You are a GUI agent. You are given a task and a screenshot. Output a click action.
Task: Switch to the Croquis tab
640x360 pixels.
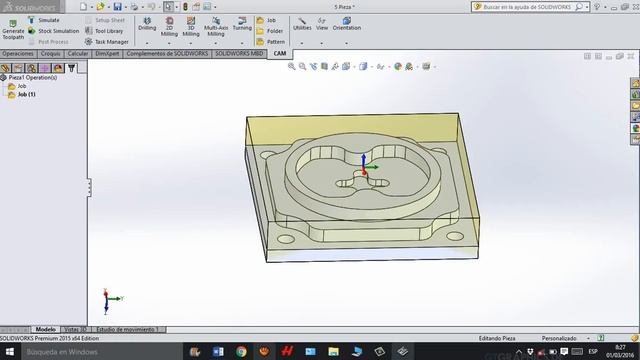tap(51, 53)
